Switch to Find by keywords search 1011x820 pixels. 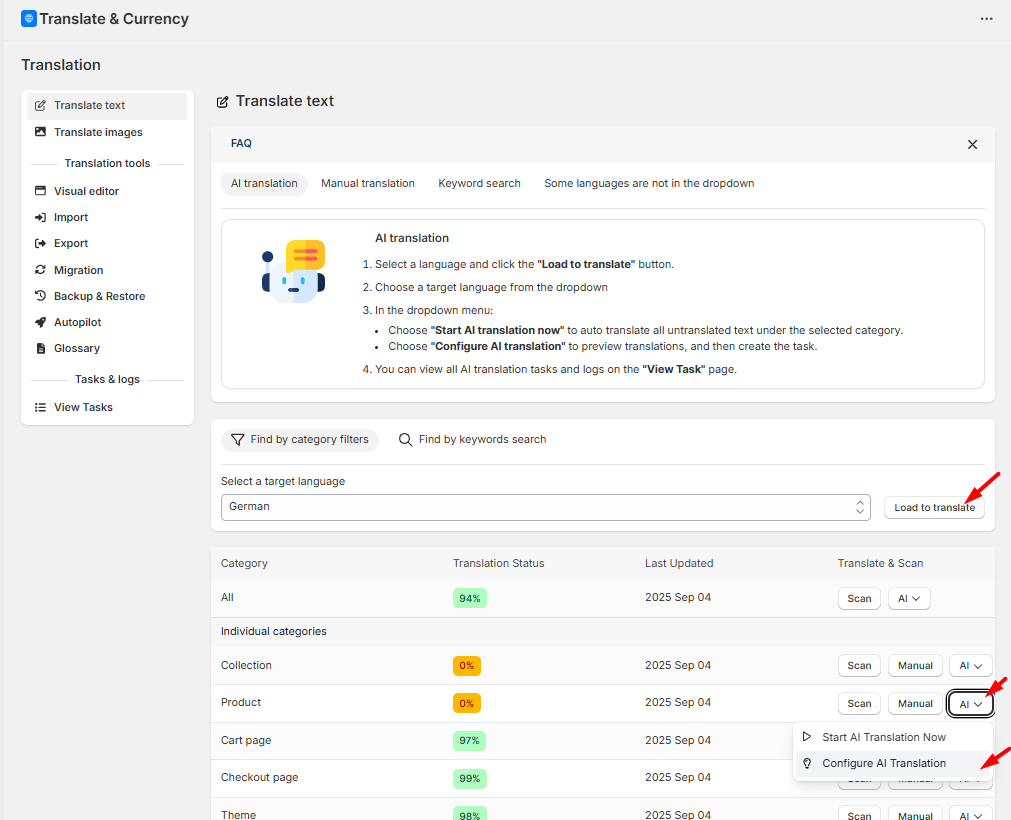(x=472, y=440)
